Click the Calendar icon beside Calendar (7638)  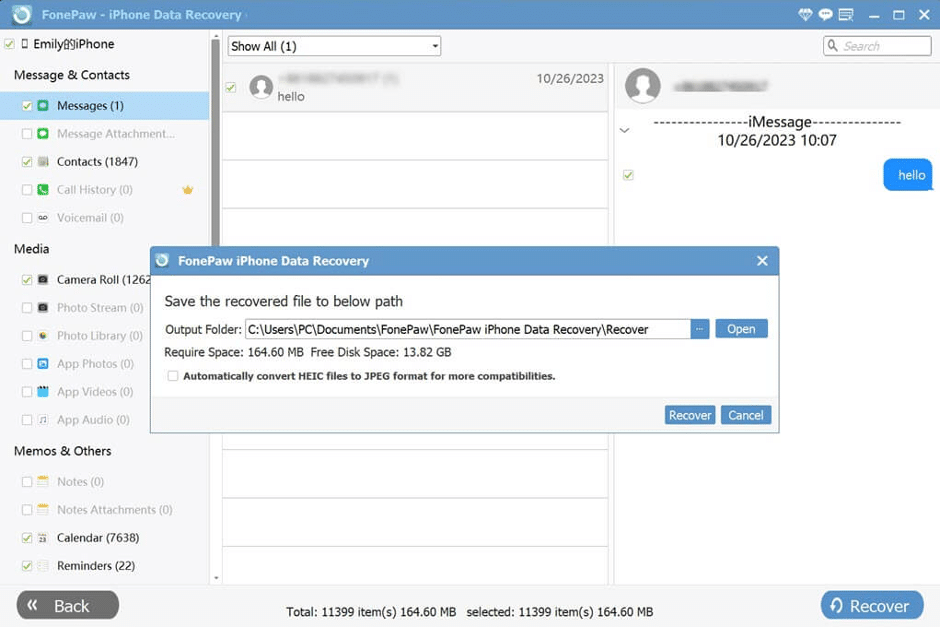pos(41,537)
